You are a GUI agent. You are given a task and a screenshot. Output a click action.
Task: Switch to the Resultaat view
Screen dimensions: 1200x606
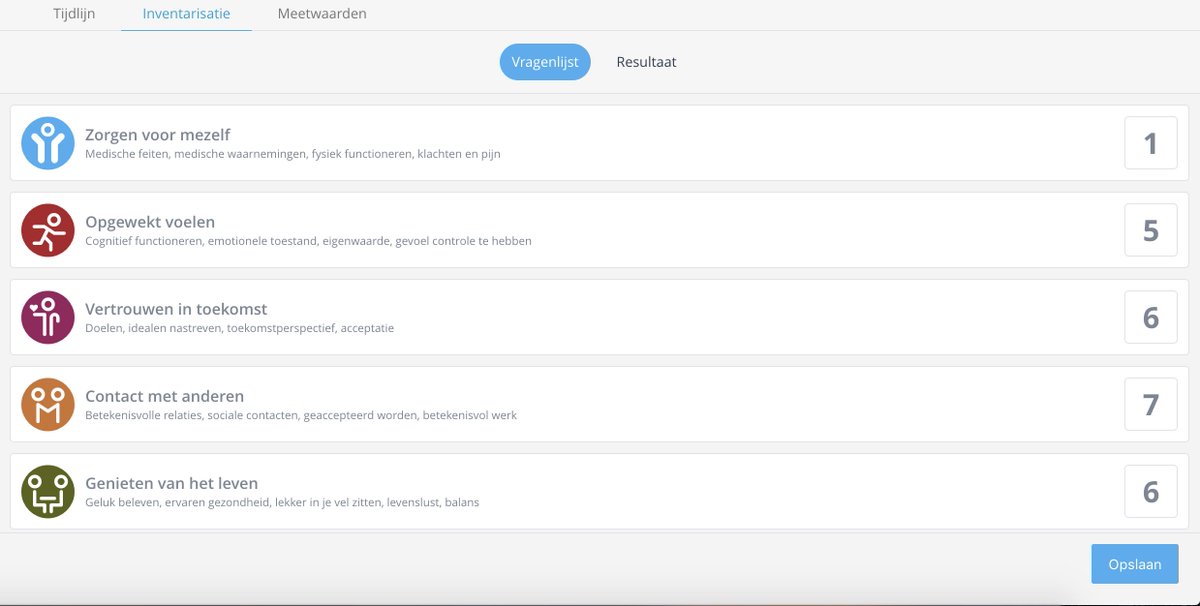(646, 62)
